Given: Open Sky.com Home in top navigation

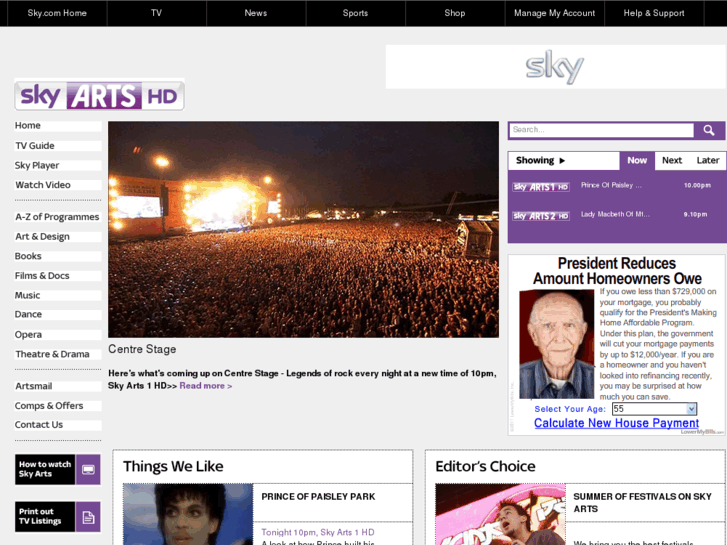Looking at the screenshot, I should [57, 13].
